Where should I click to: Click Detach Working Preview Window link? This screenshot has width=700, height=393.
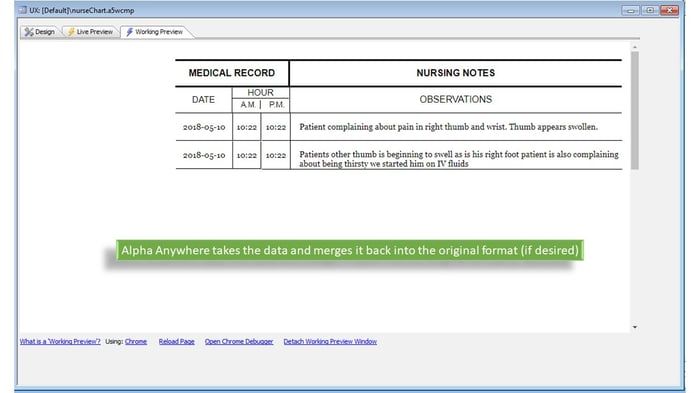pos(330,341)
